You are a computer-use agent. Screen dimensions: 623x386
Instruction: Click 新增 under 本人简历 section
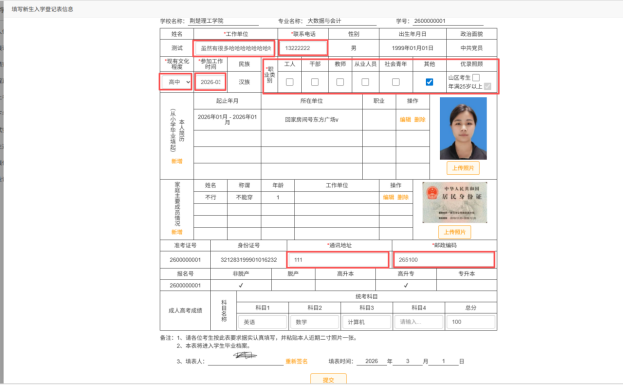pyautogui.click(x=177, y=161)
